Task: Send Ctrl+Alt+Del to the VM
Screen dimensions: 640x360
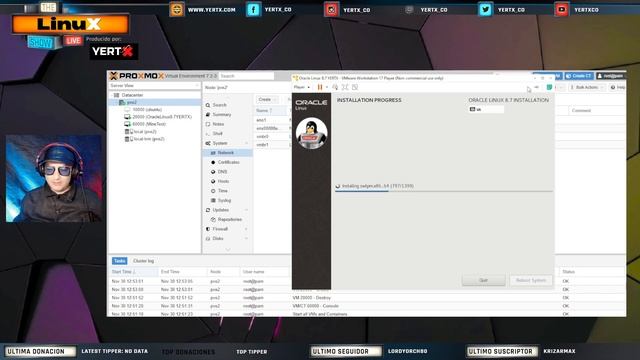Action: [335, 87]
